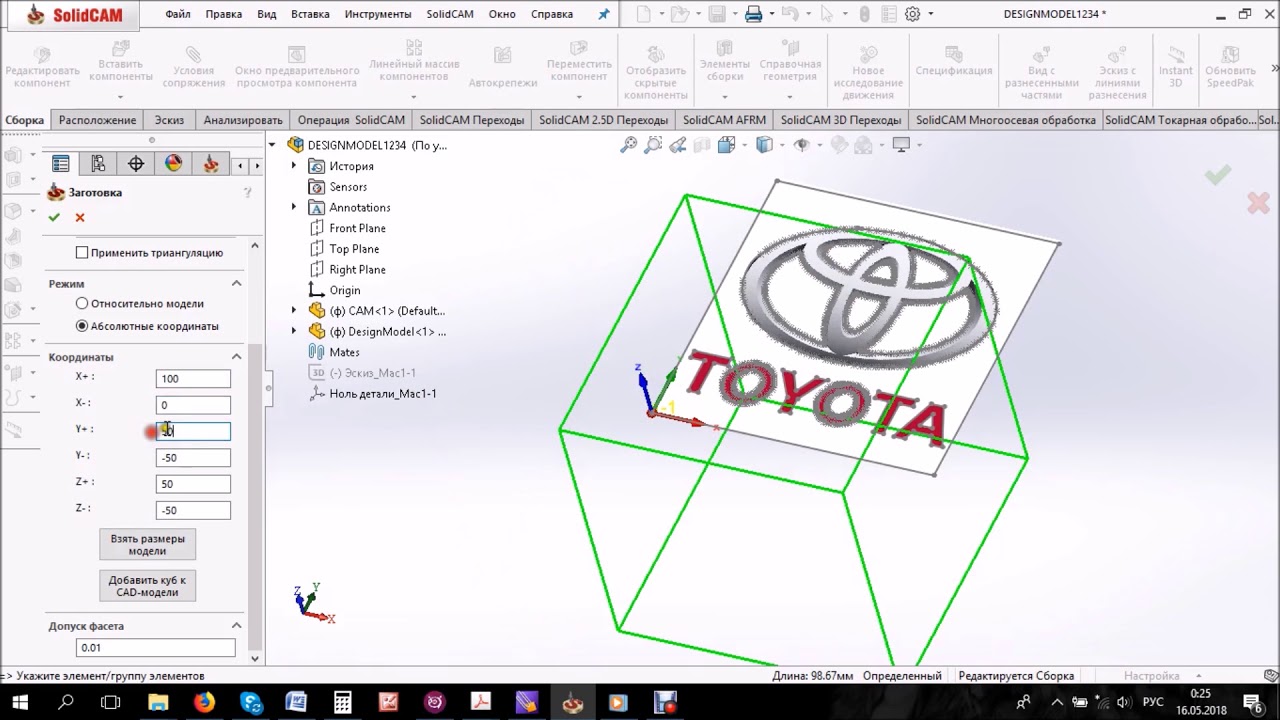The width and height of the screenshot is (1280, 720).
Task: Click the Взять размеры модели button
Action: pyautogui.click(x=147, y=545)
